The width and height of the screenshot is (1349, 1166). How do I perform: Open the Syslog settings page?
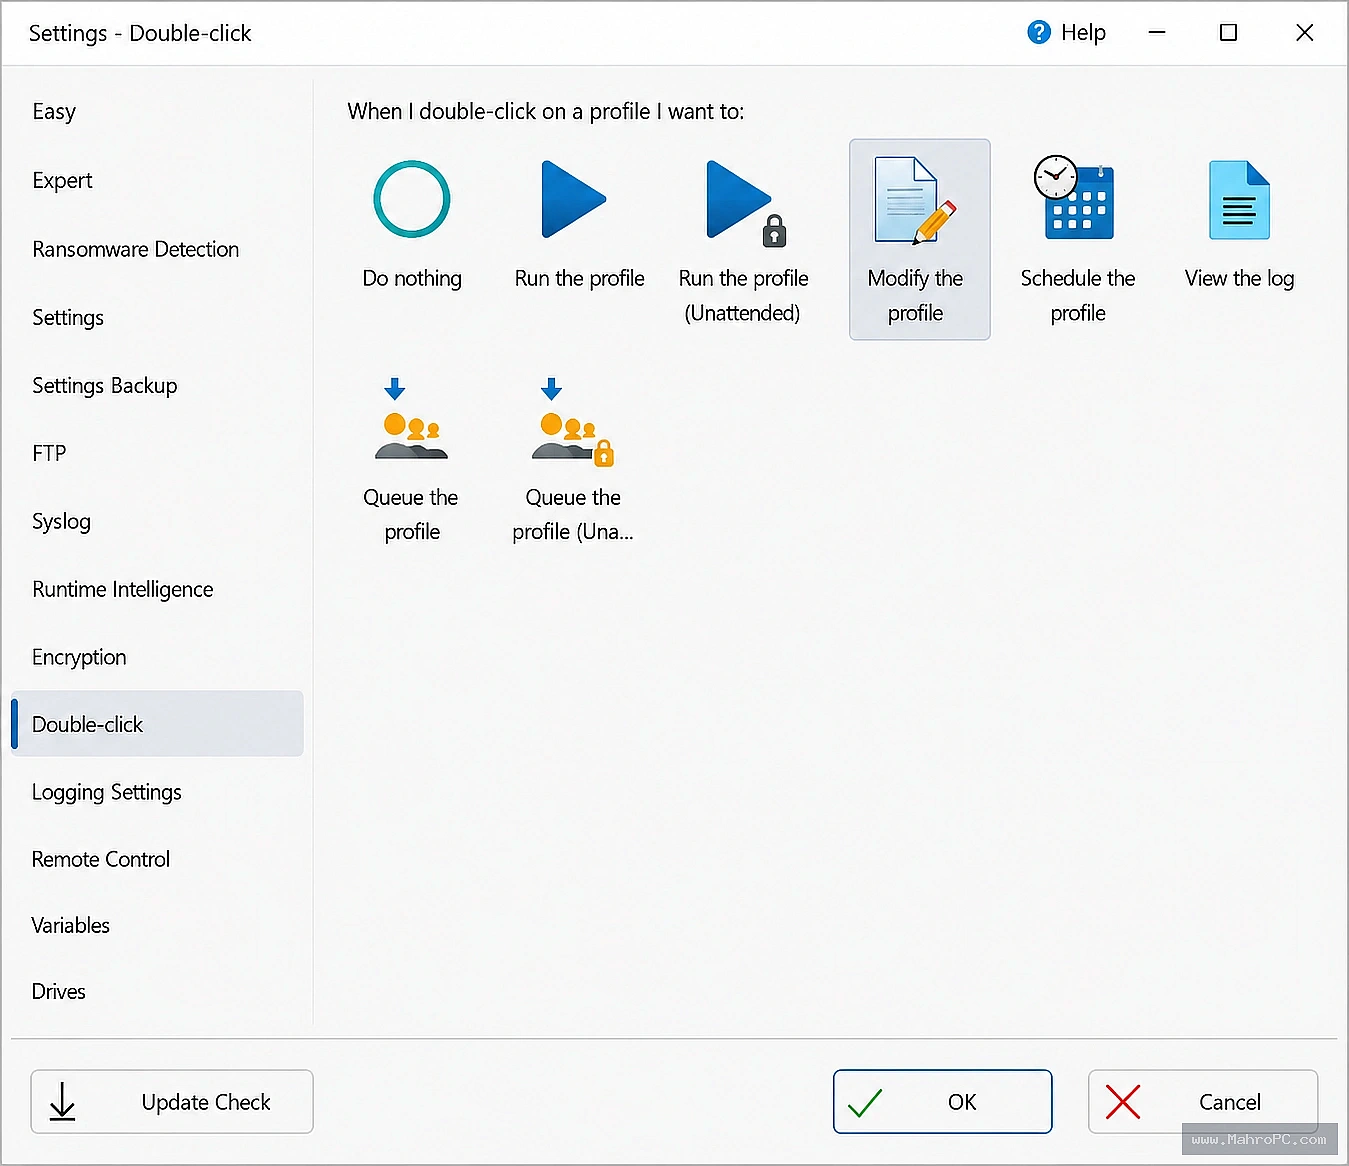[x=157, y=522]
